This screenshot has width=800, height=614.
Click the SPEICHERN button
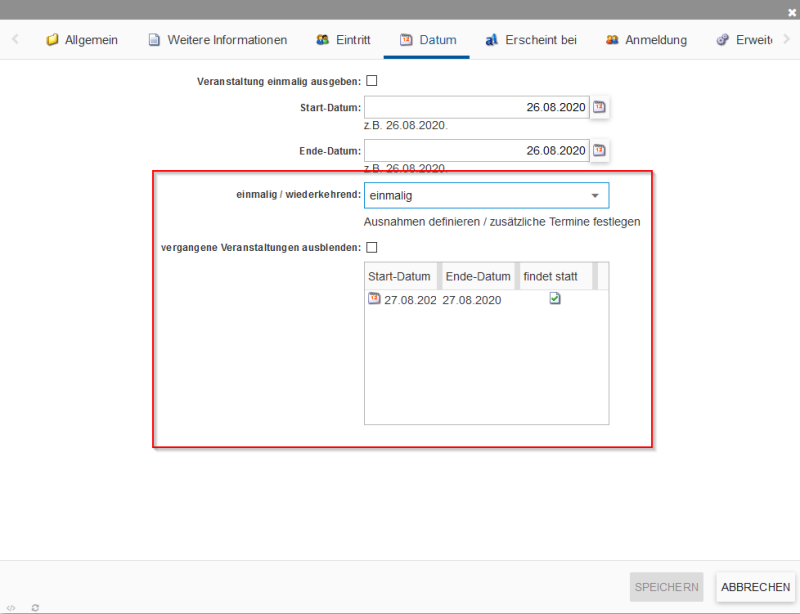click(x=666, y=587)
